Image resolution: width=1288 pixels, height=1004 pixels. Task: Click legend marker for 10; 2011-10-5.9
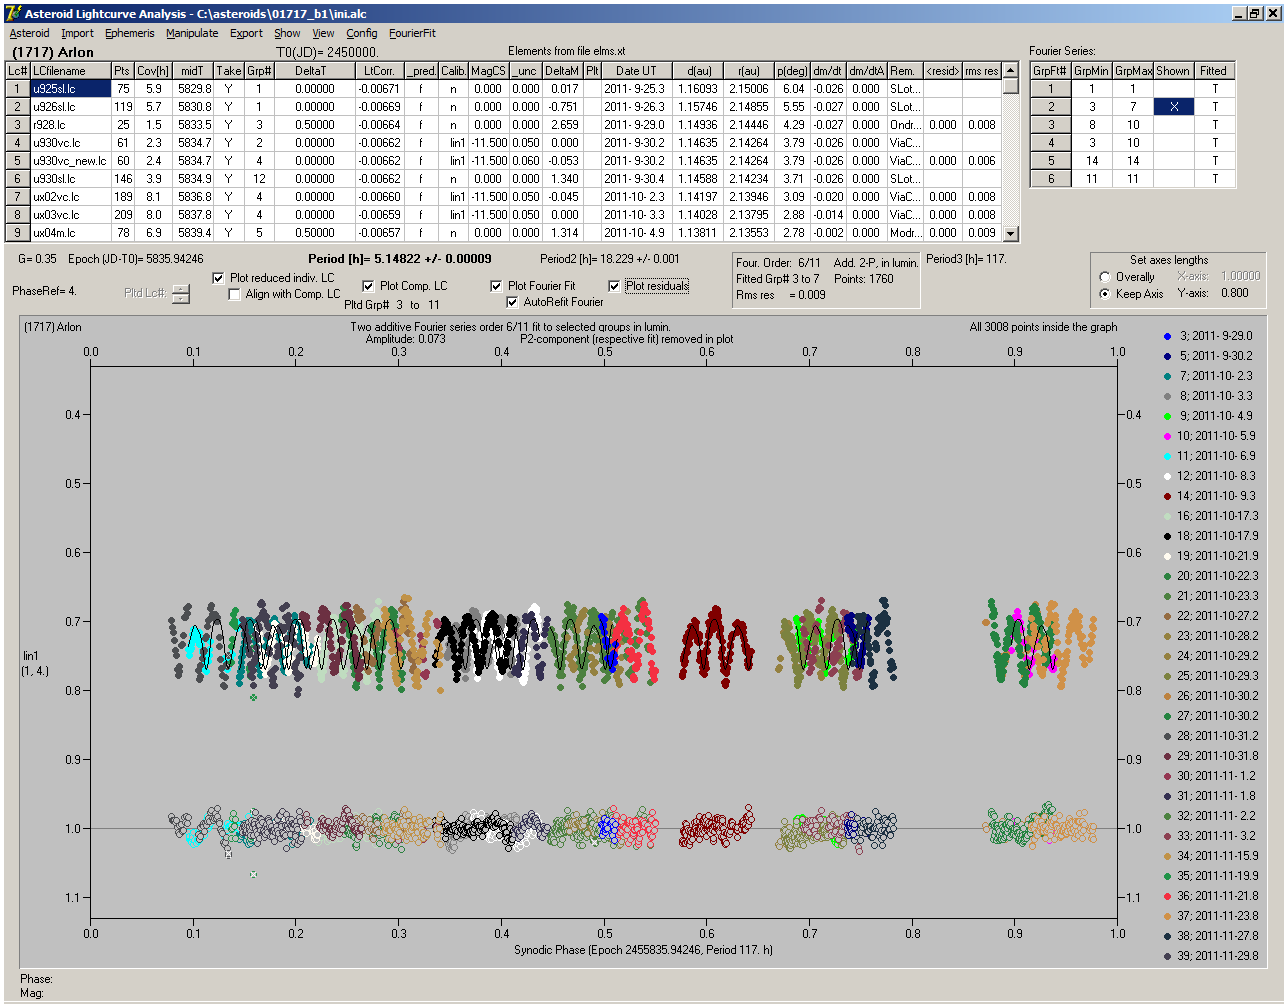pyautogui.click(x=1168, y=436)
